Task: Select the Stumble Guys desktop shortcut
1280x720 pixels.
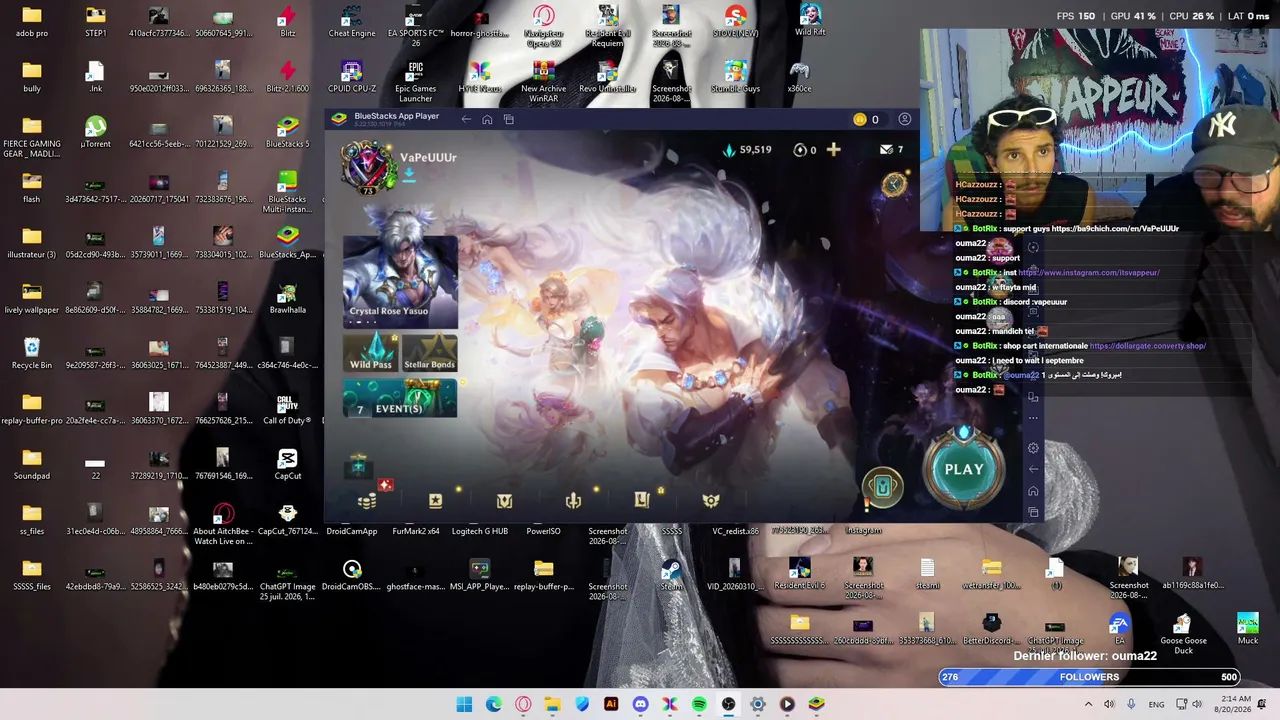Action: tap(735, 77)
